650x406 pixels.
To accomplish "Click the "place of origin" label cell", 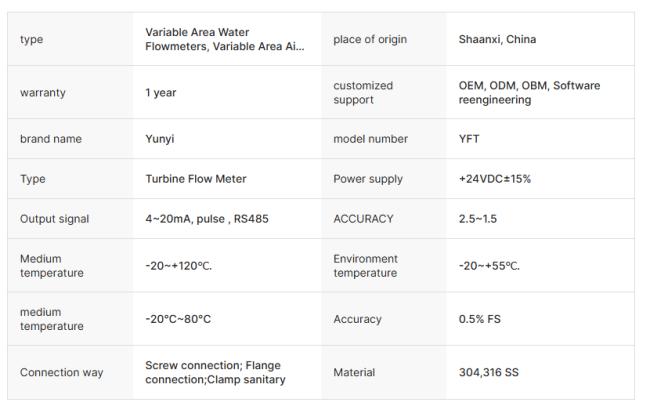I will click(370, 39).
